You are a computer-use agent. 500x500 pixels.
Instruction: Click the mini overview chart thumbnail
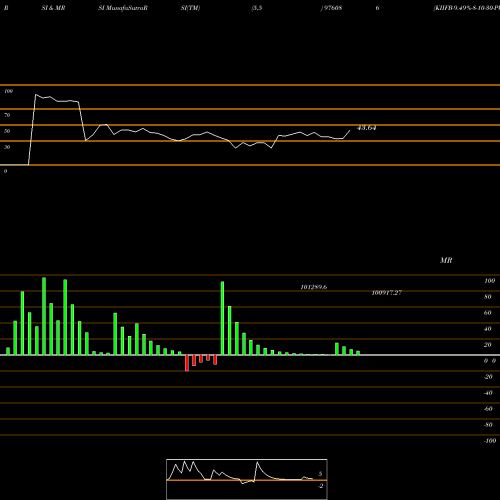coord(247,479)
